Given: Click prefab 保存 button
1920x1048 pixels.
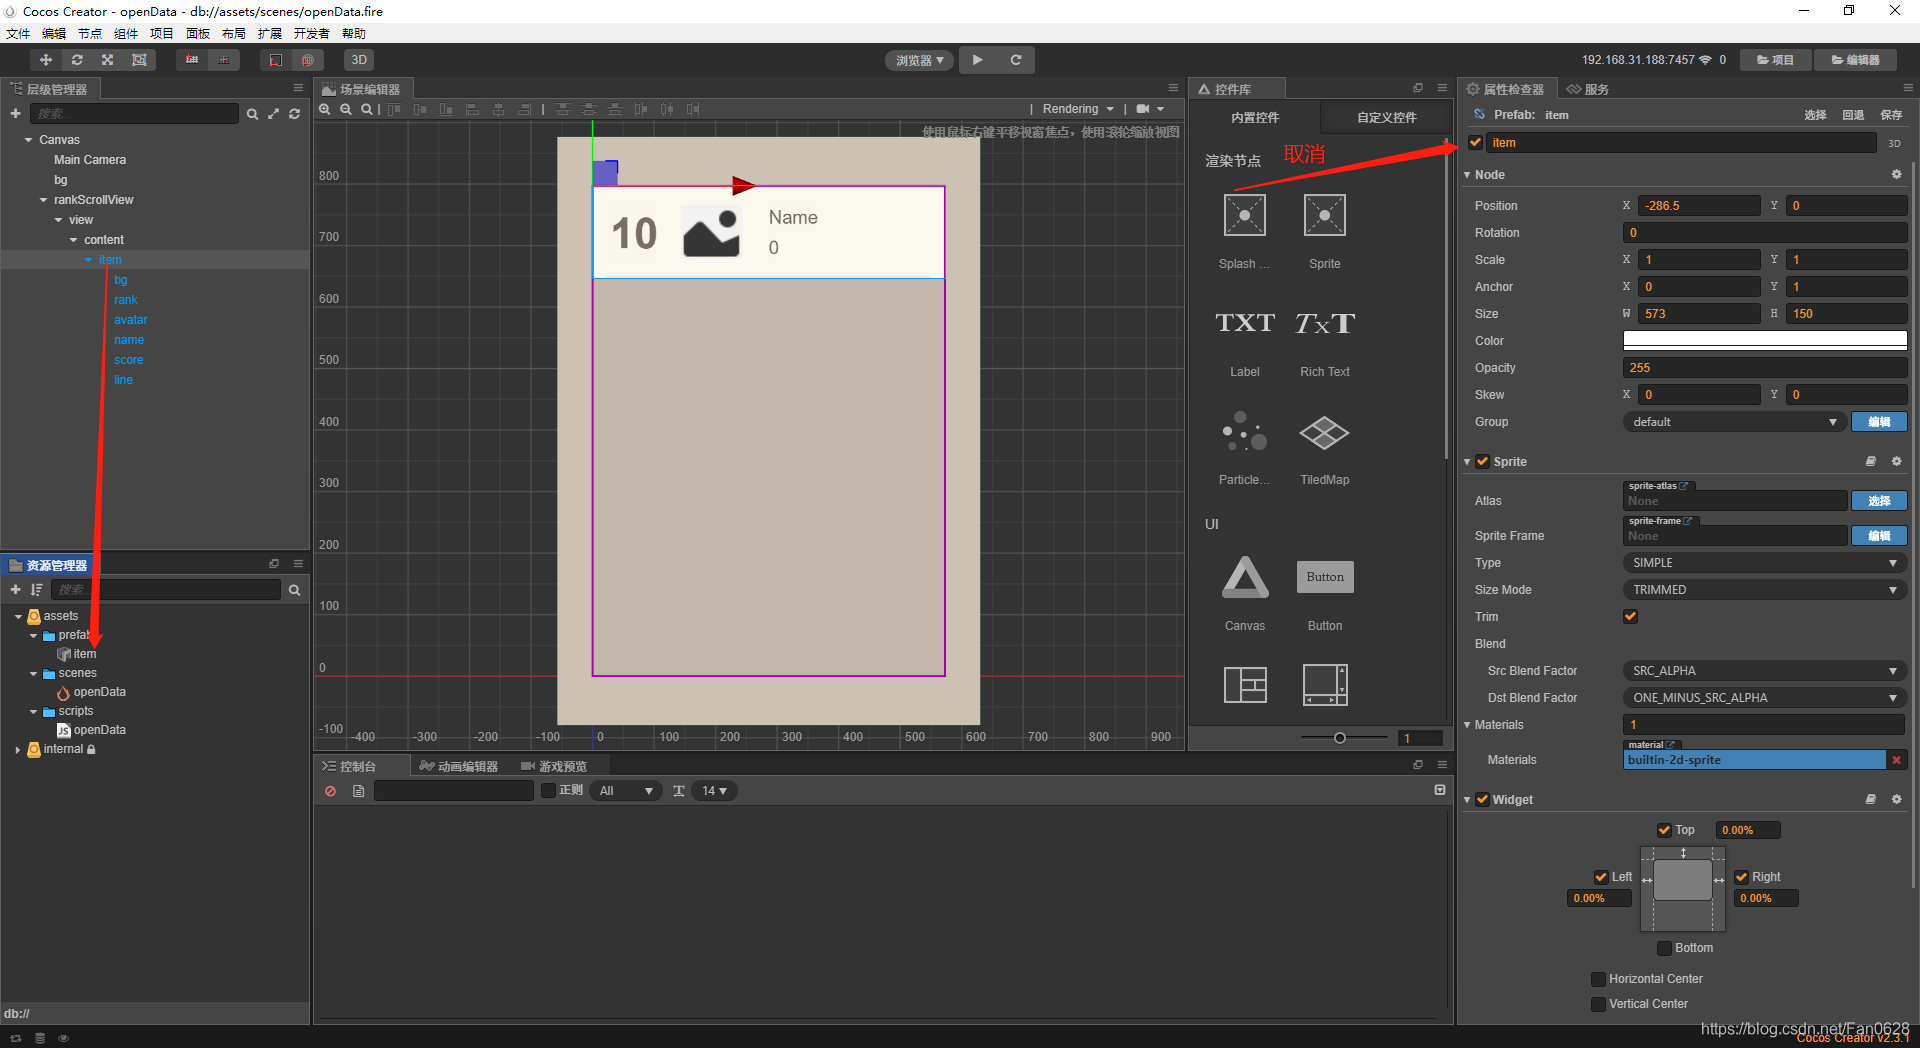Looking at the screenshot, I should [1891, 115].
